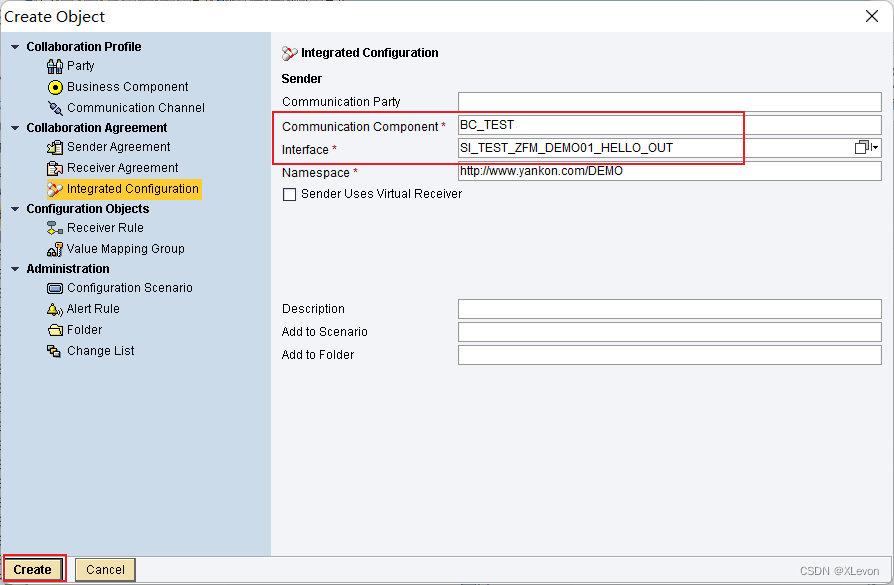Click the Description label

[313, 308]
